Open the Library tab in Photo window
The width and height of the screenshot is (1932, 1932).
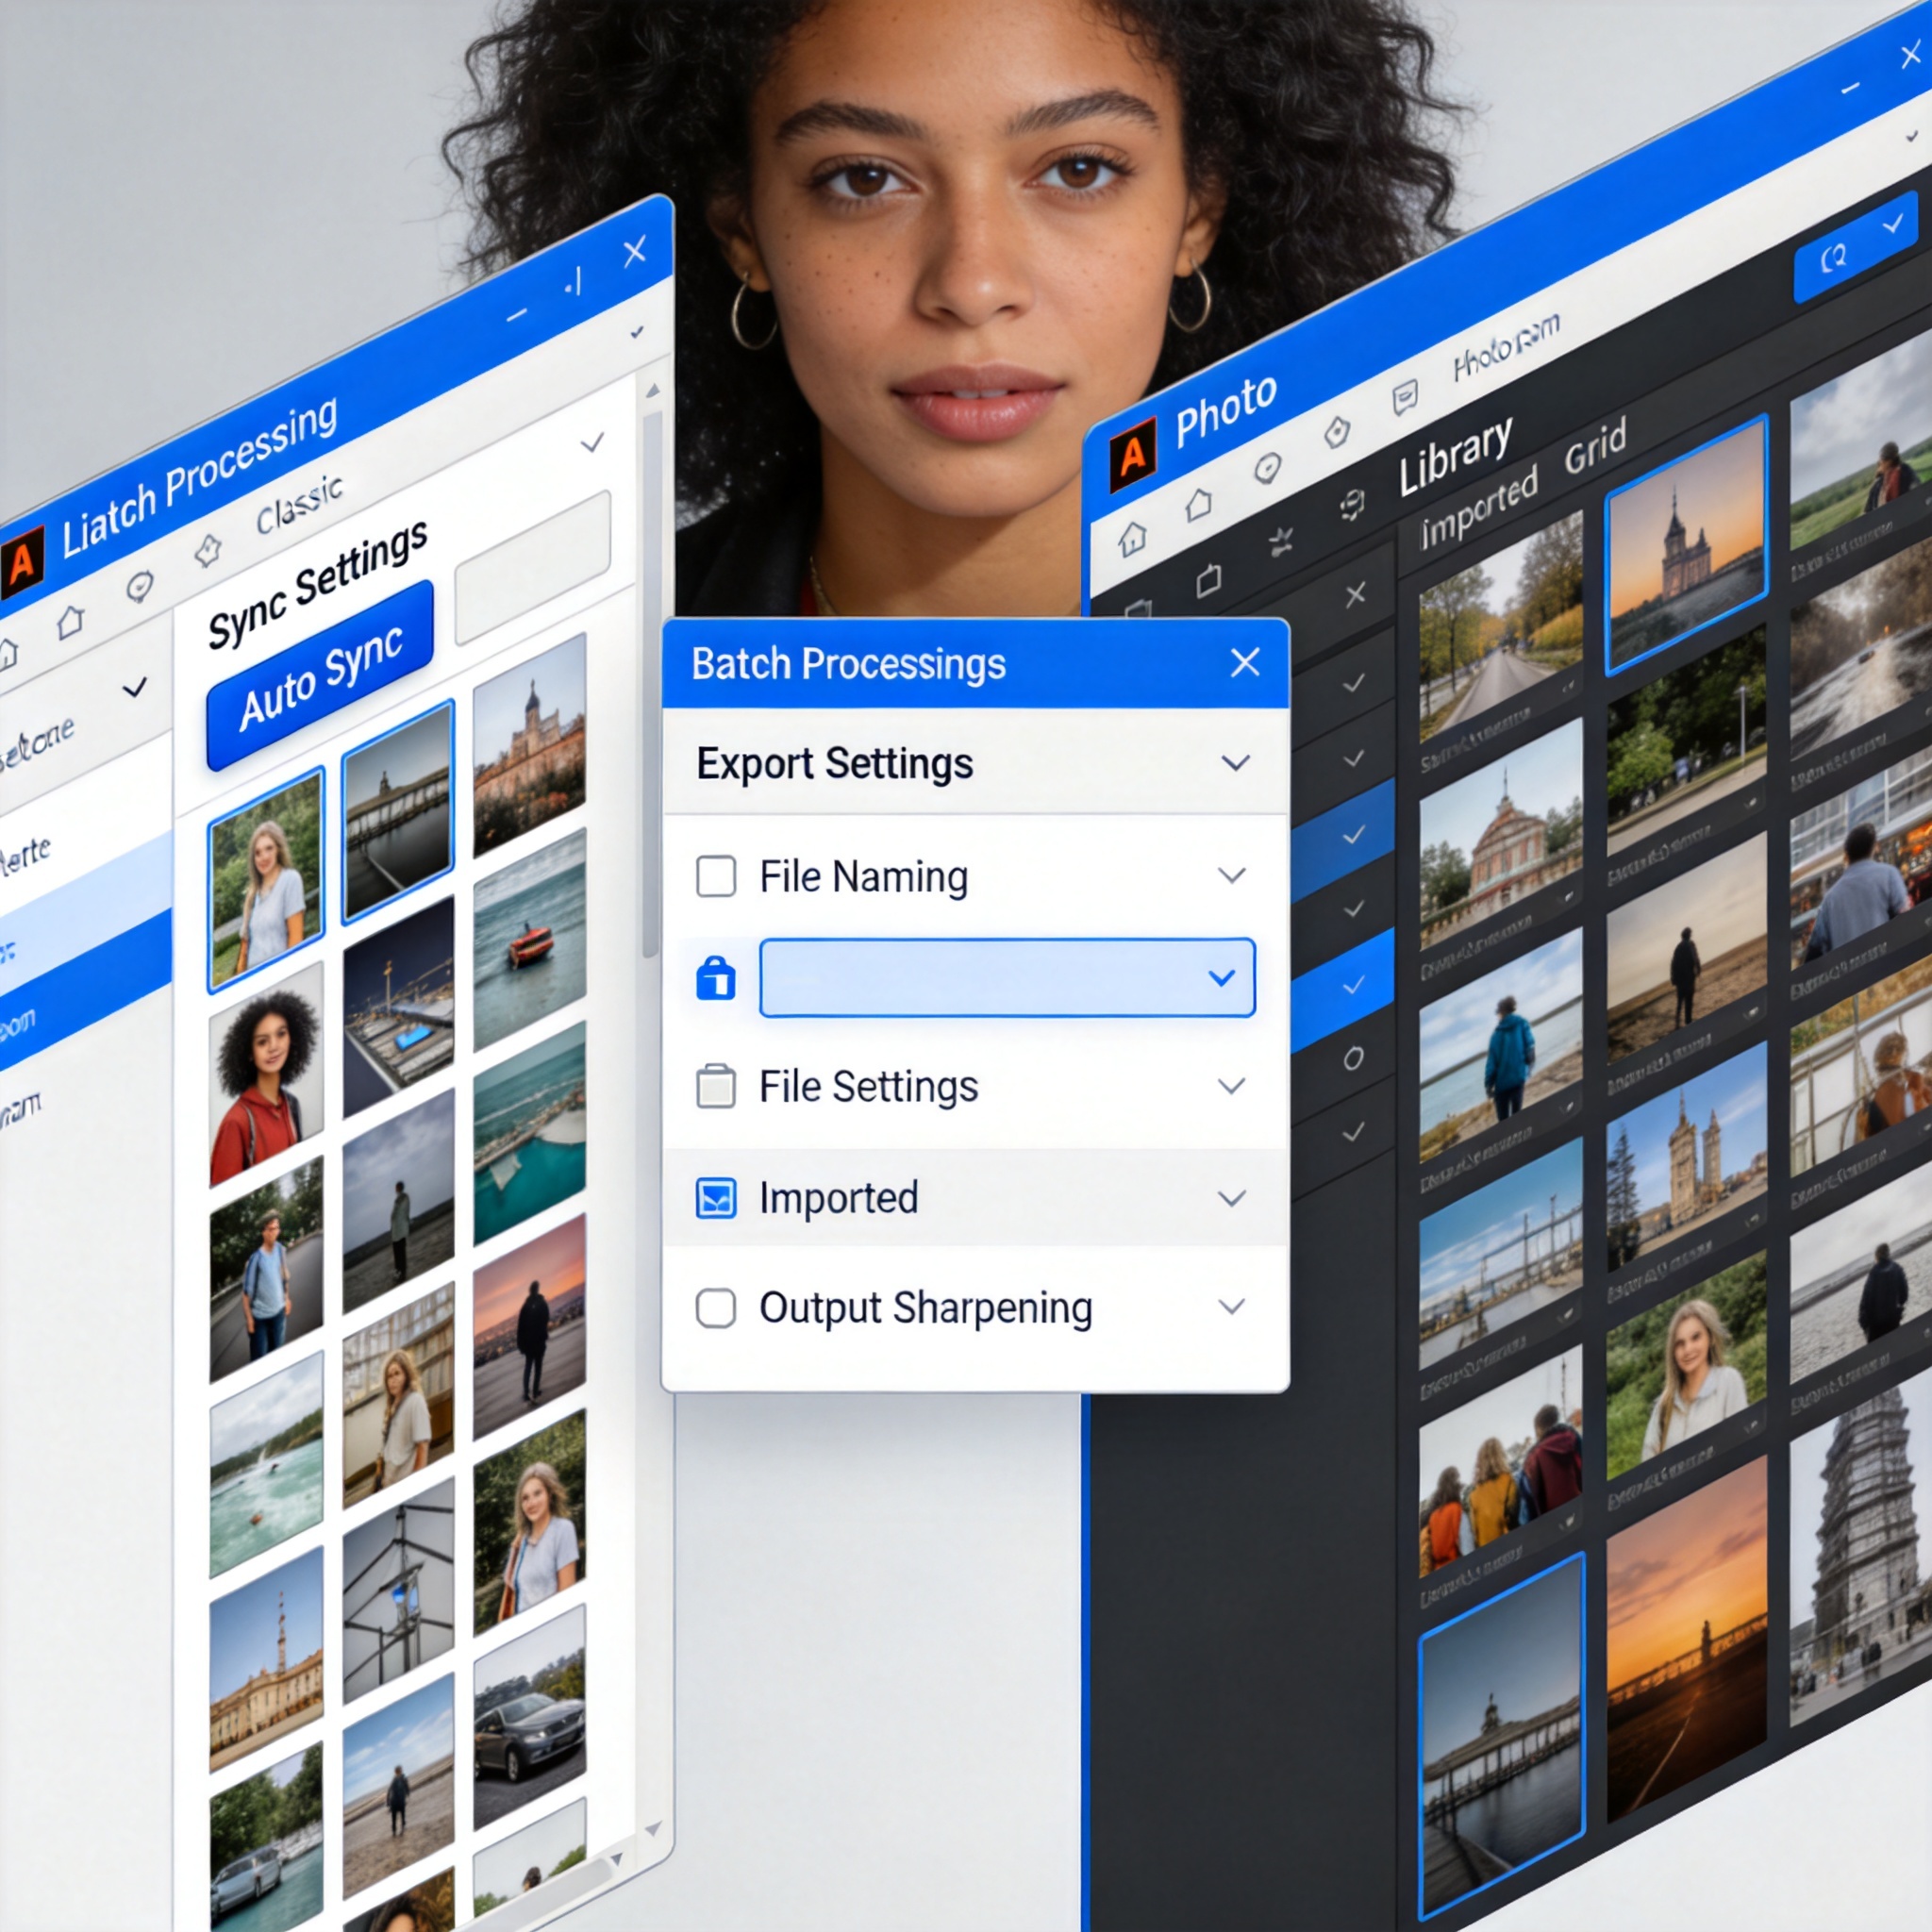1455,455
